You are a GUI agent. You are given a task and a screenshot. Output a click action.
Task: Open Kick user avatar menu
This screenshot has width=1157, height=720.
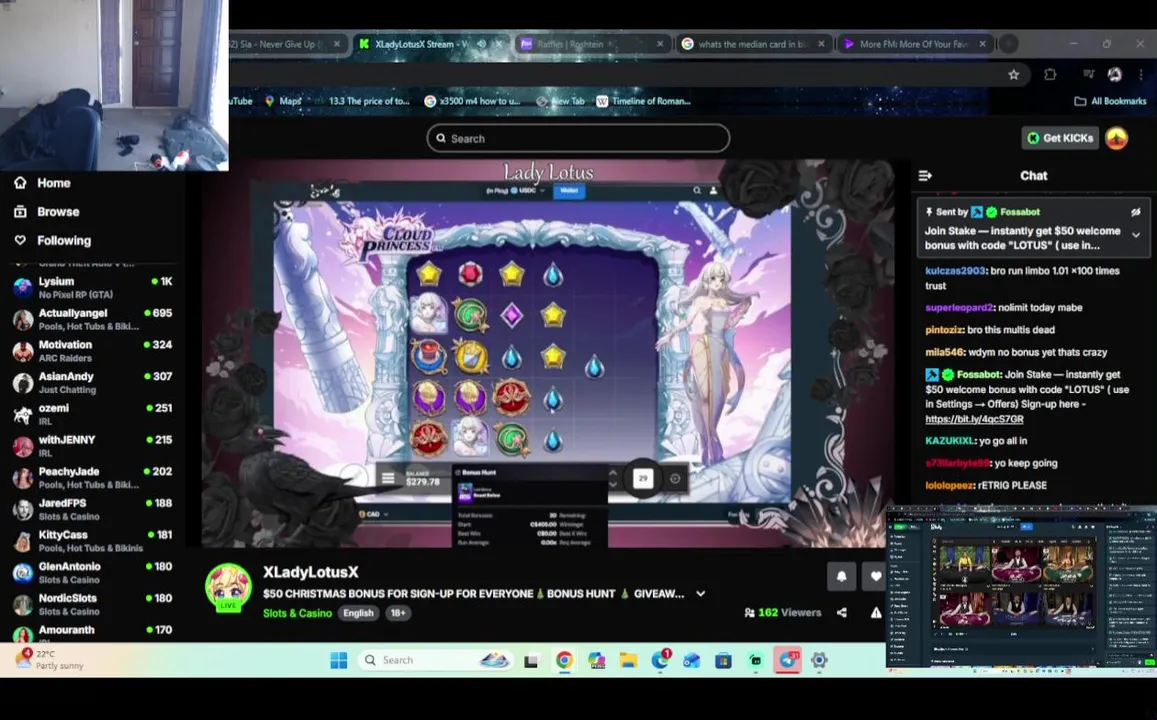[x=1116, y=138]
